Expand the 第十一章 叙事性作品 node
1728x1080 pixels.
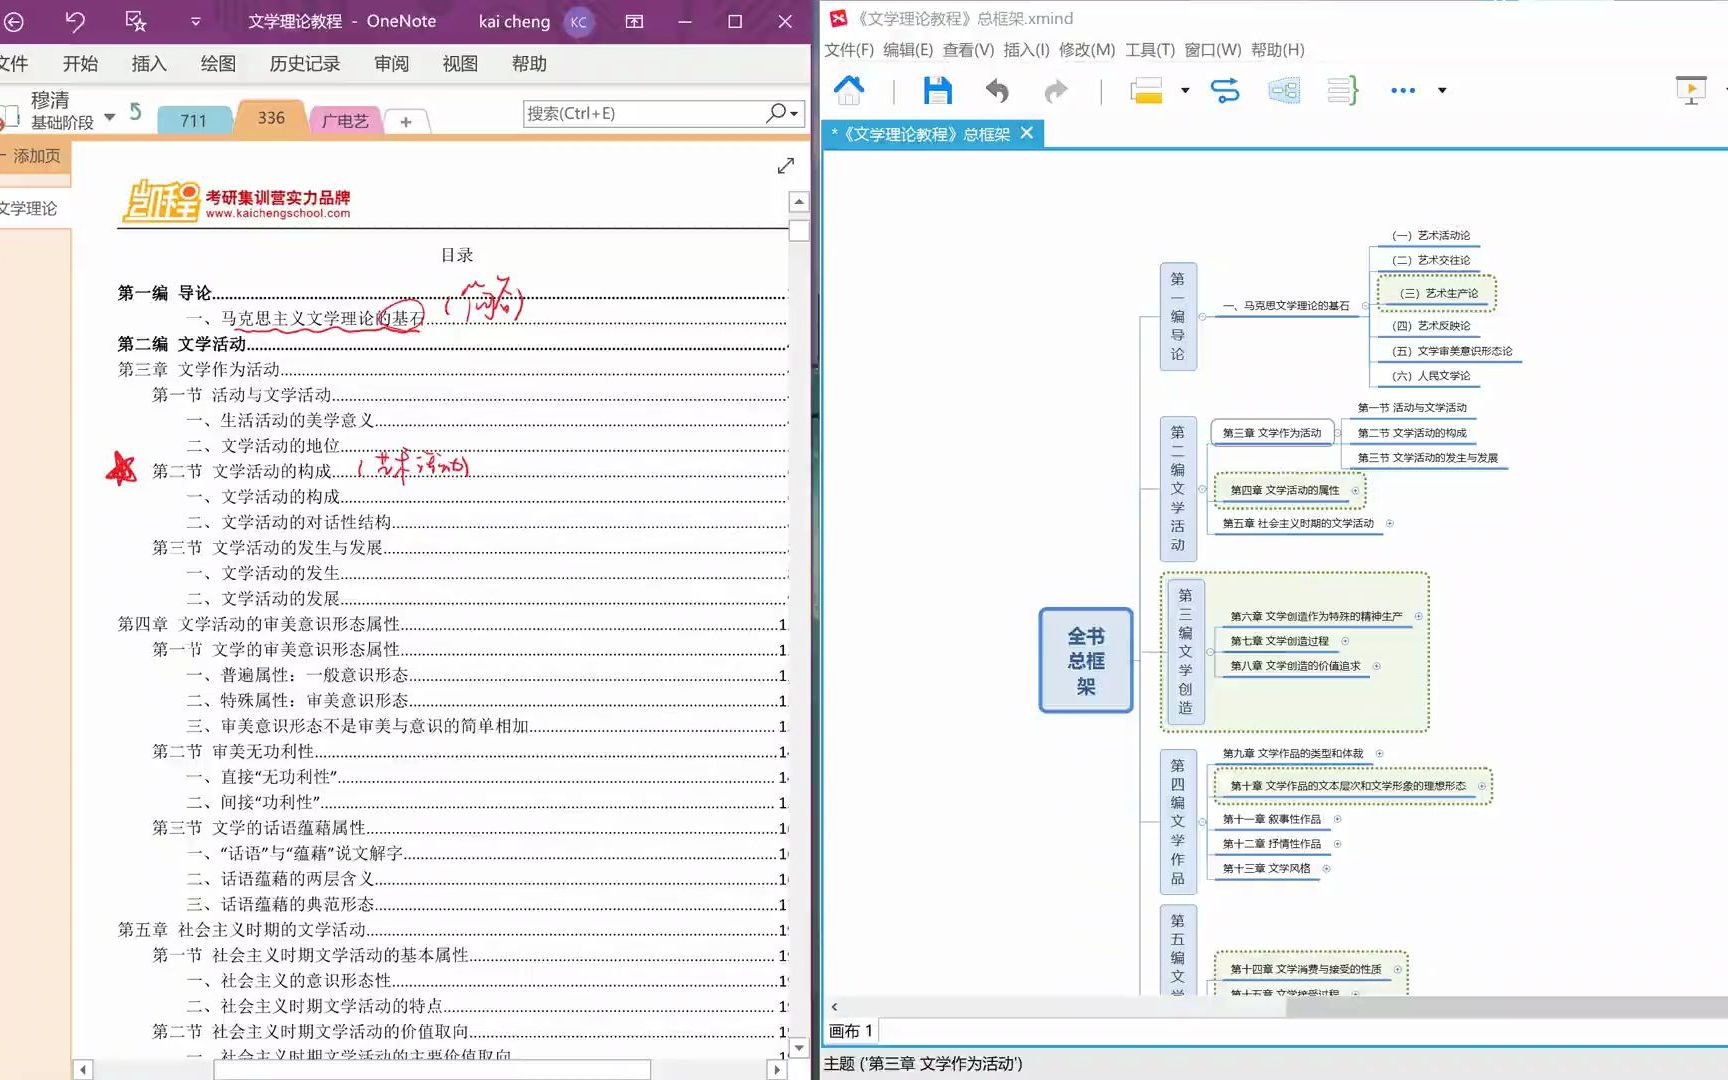(x=1337, y=819)
